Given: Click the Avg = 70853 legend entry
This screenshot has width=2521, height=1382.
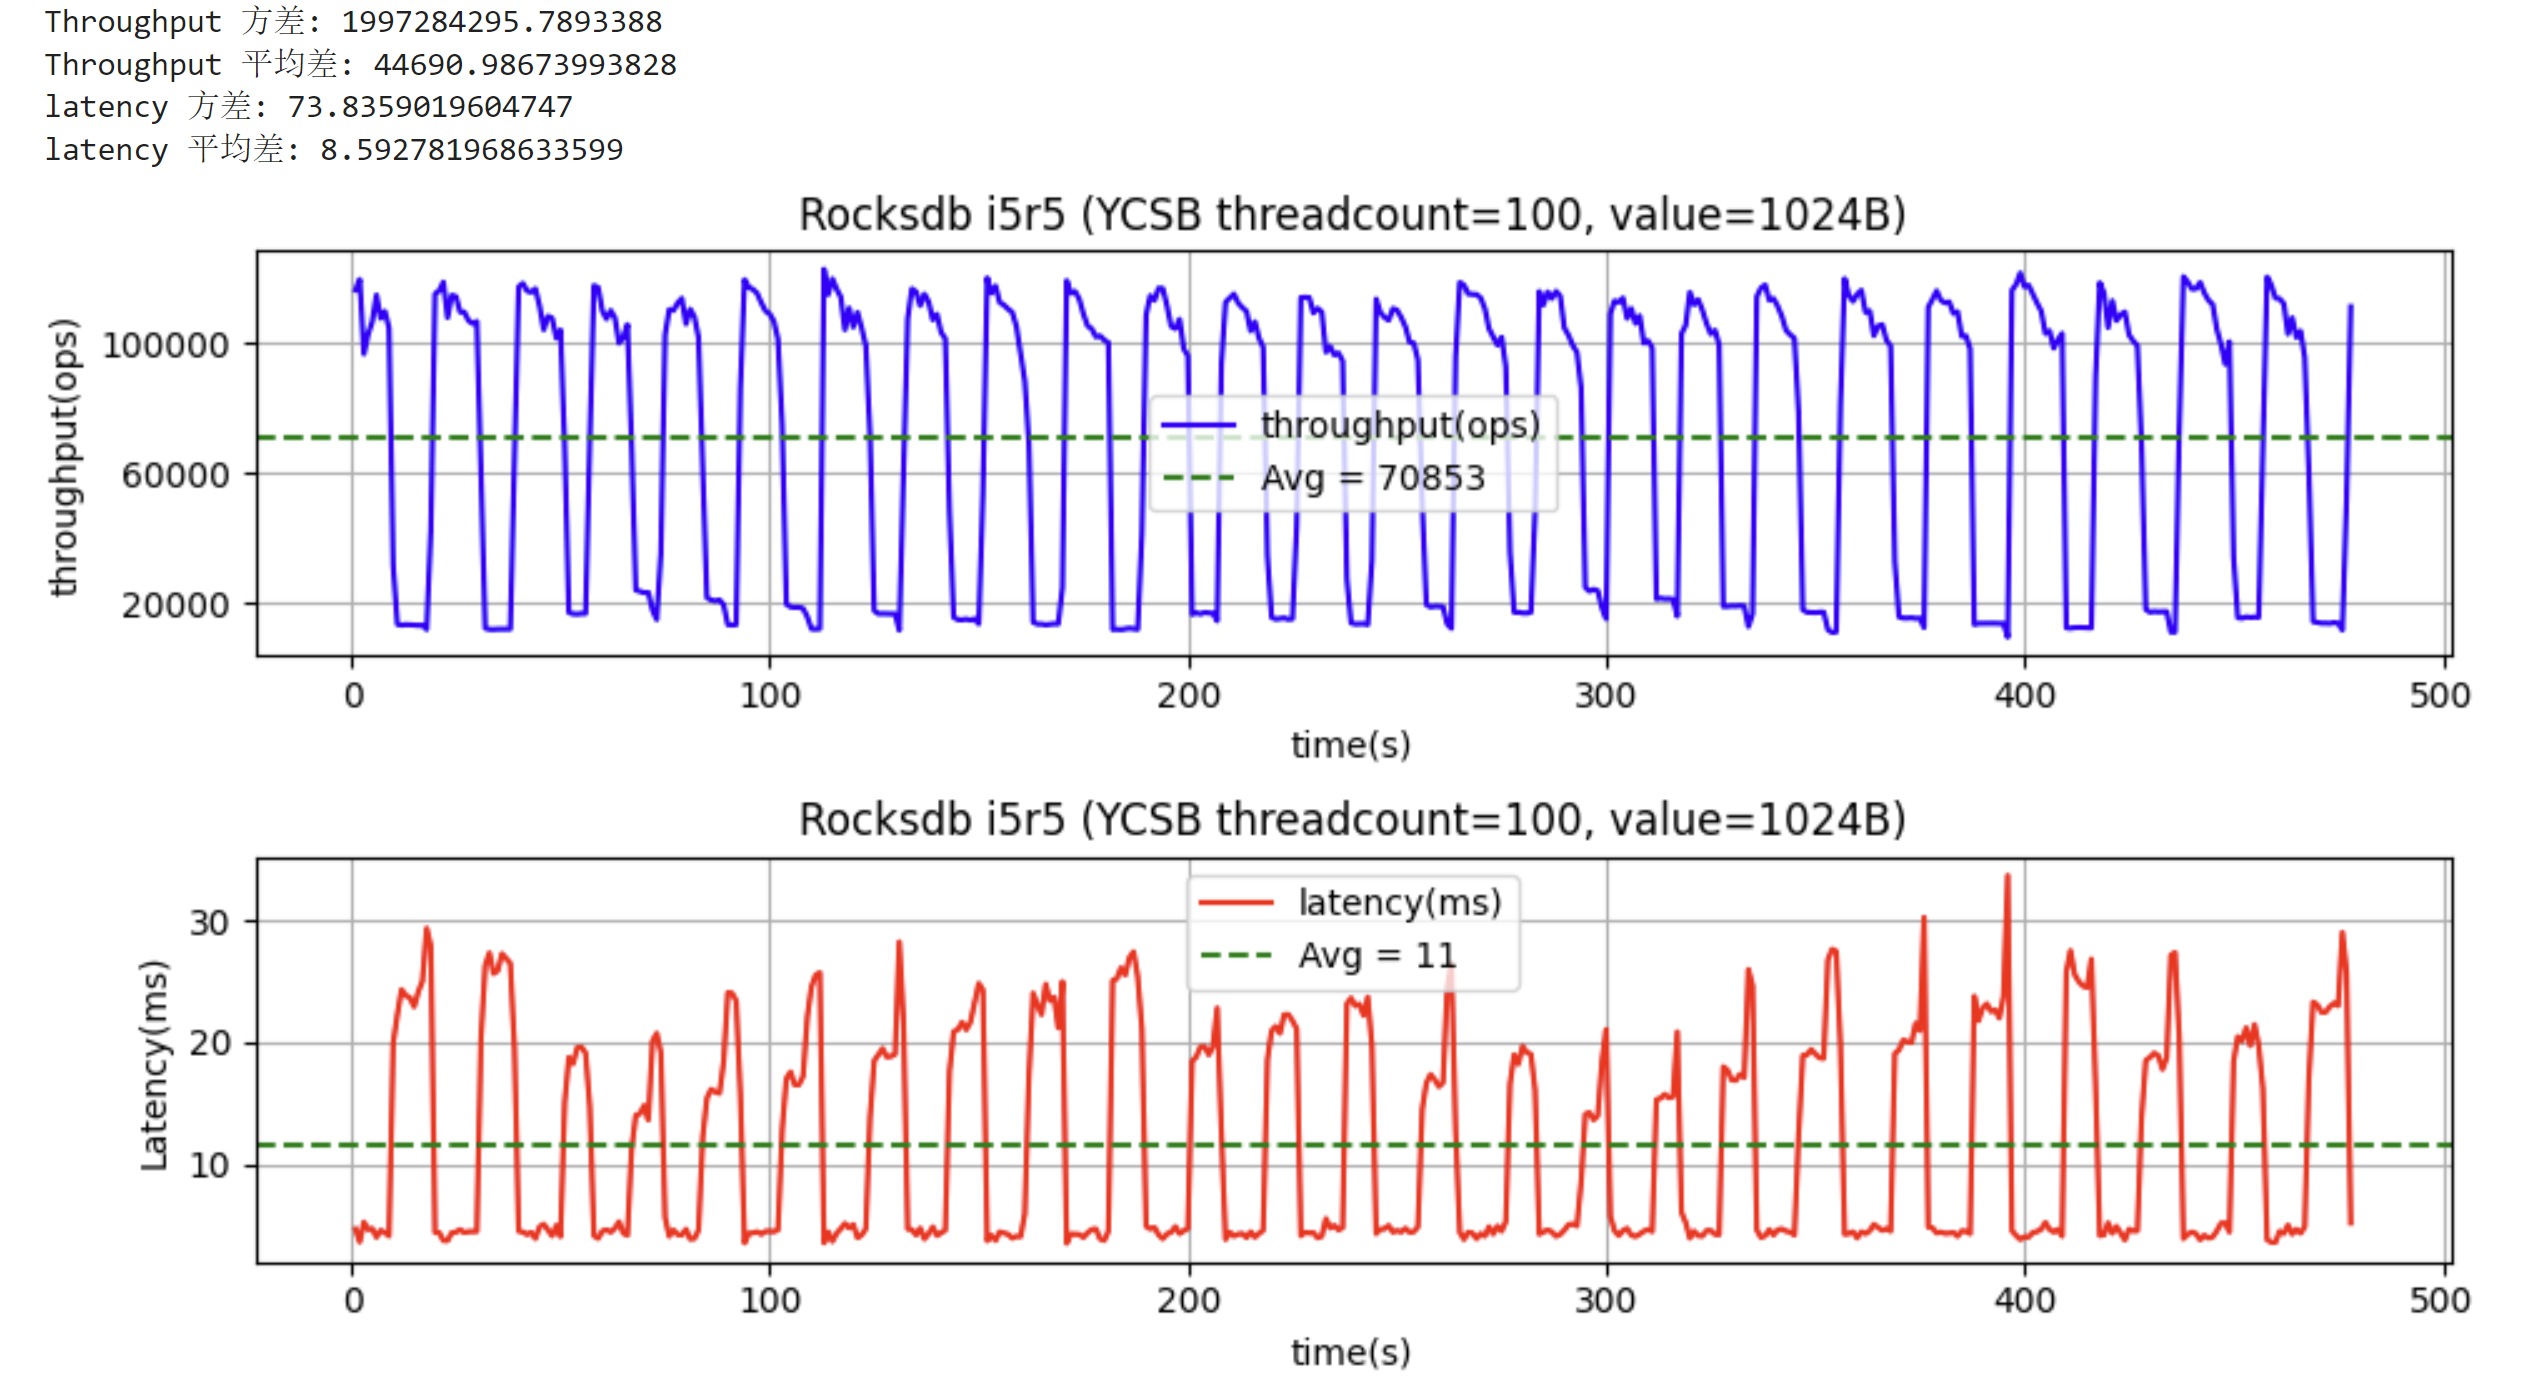Looking at the screenshot, I should pos(1324,478).
